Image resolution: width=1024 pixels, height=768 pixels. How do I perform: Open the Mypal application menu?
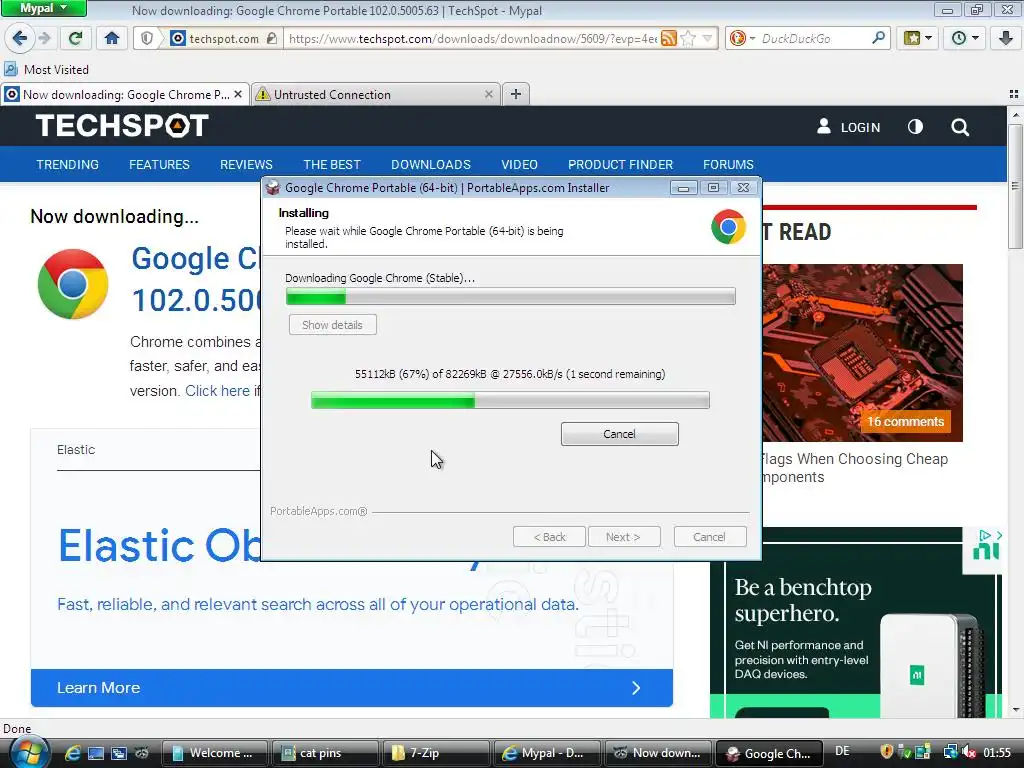coord(43,8)
